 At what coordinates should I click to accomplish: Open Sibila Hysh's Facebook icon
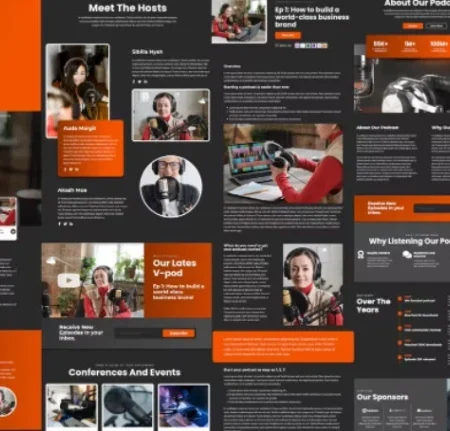pyautogui.click(x=134, y=81)
